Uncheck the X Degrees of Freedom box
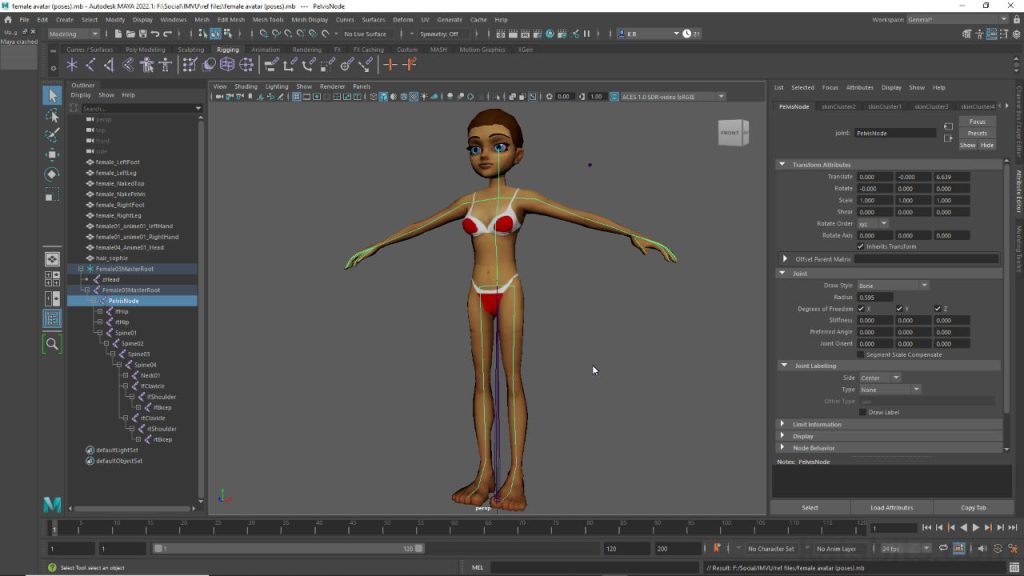The width and height of the screenshot is (1024, 576). [861, 307]
